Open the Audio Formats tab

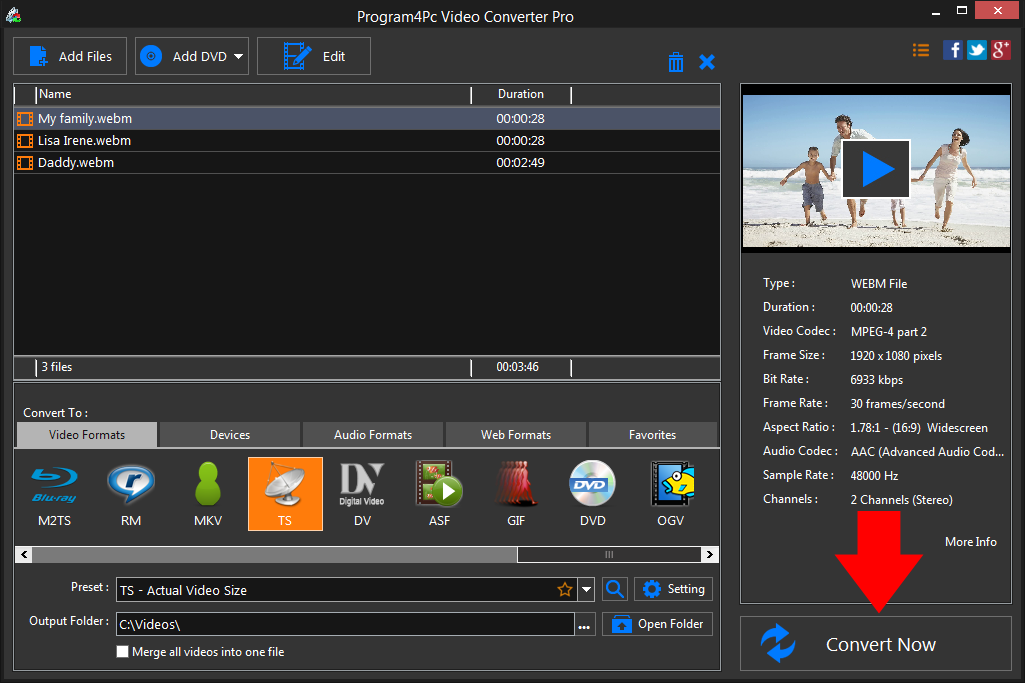pos(372,434)
